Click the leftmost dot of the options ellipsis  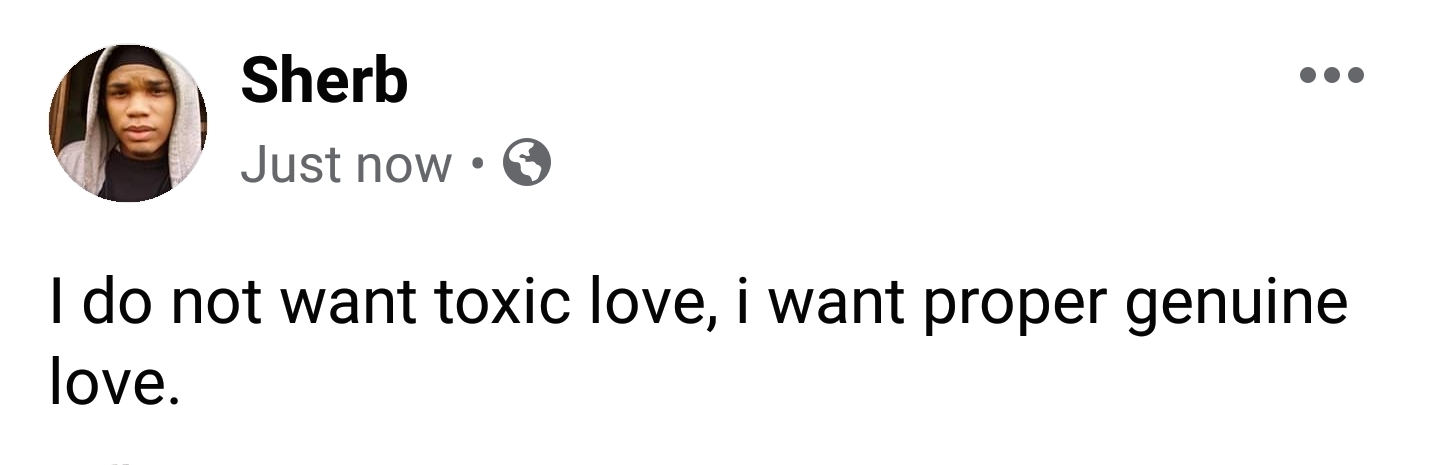coord(1307,76)
